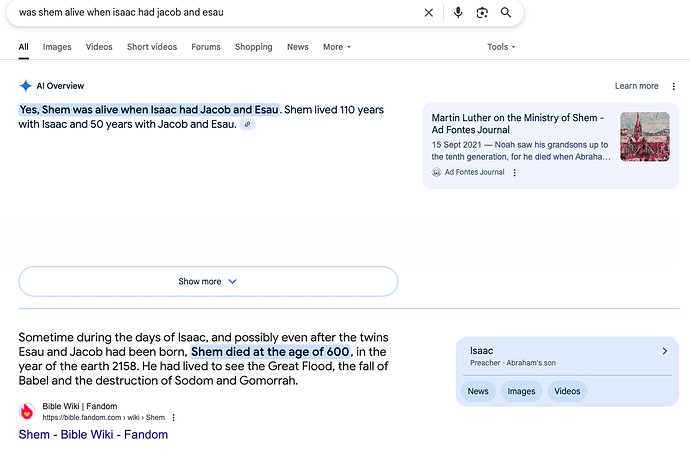Click the 'Ad Fontes Journal' source name

474,172
